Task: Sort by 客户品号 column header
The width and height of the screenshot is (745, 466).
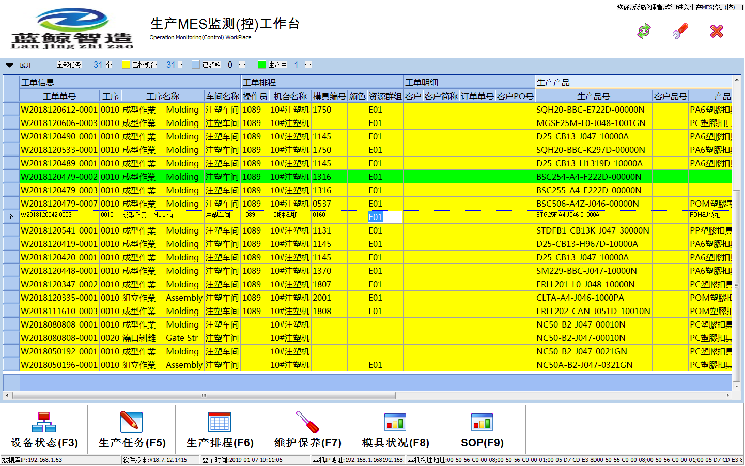Action: [x=670, y=96]
